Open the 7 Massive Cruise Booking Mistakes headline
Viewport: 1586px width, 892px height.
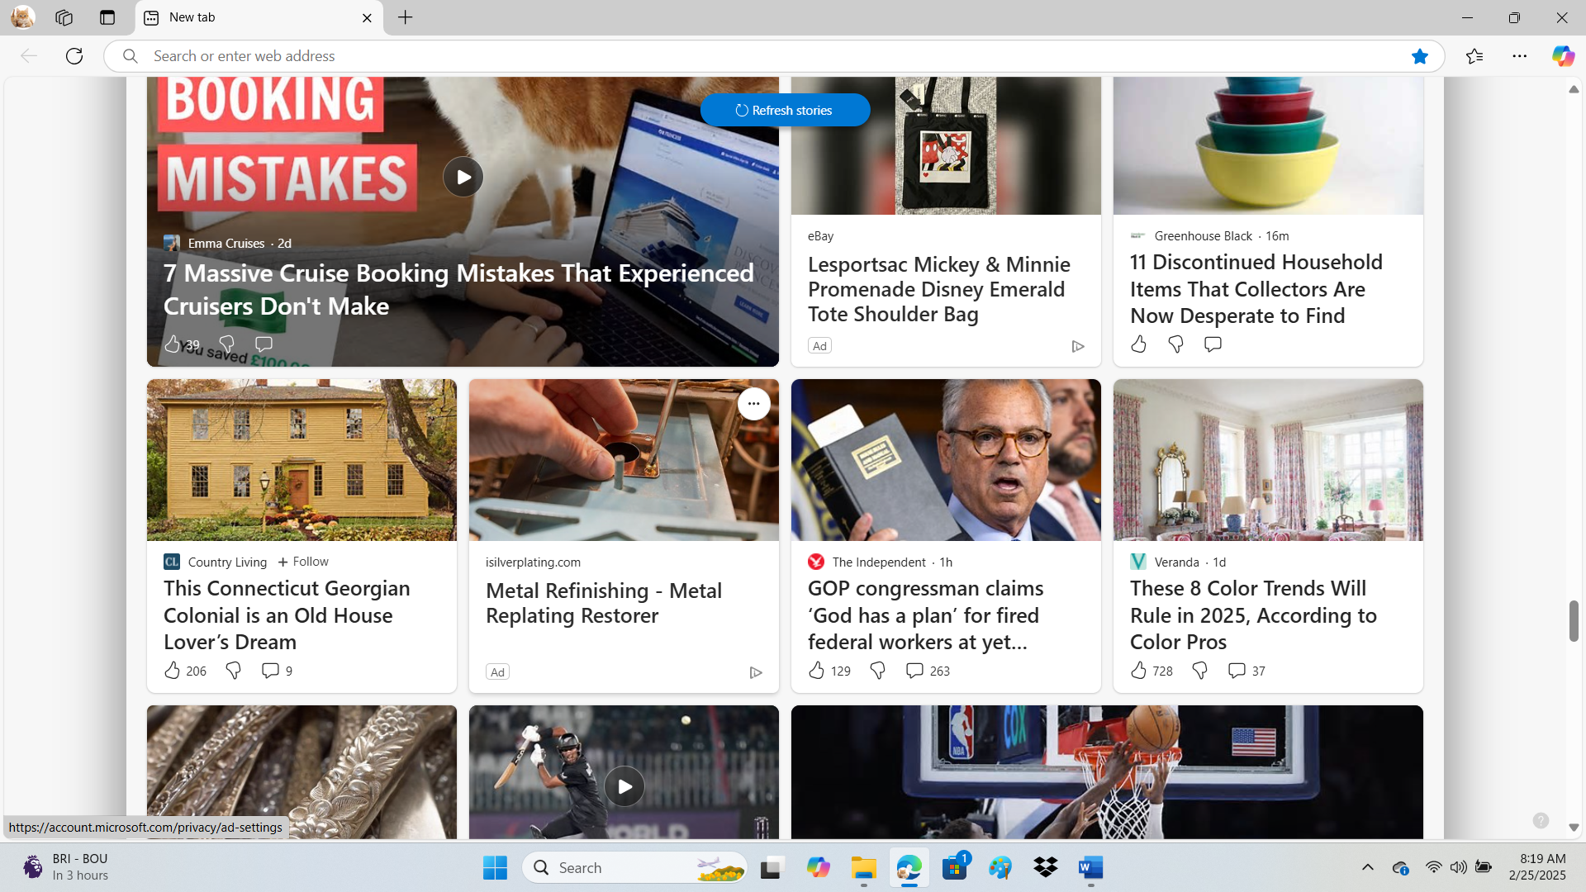click(459, 289)
